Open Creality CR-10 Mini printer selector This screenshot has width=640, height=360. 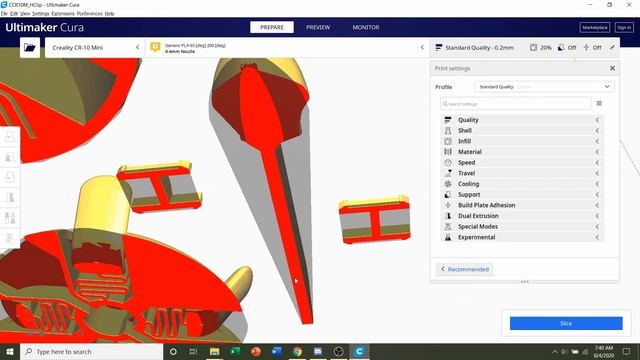click(x=95, y=47)
